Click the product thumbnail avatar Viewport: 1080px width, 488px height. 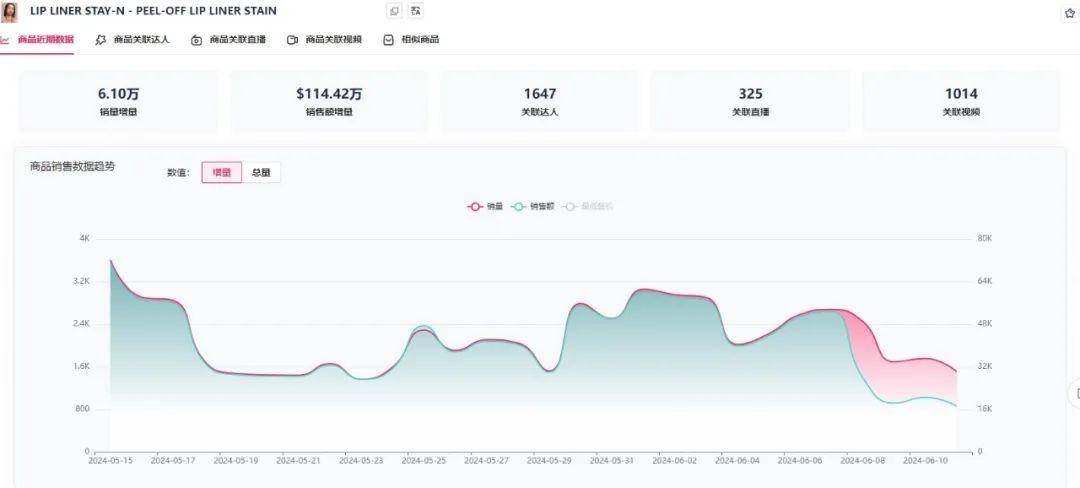(x=9, y=12)
